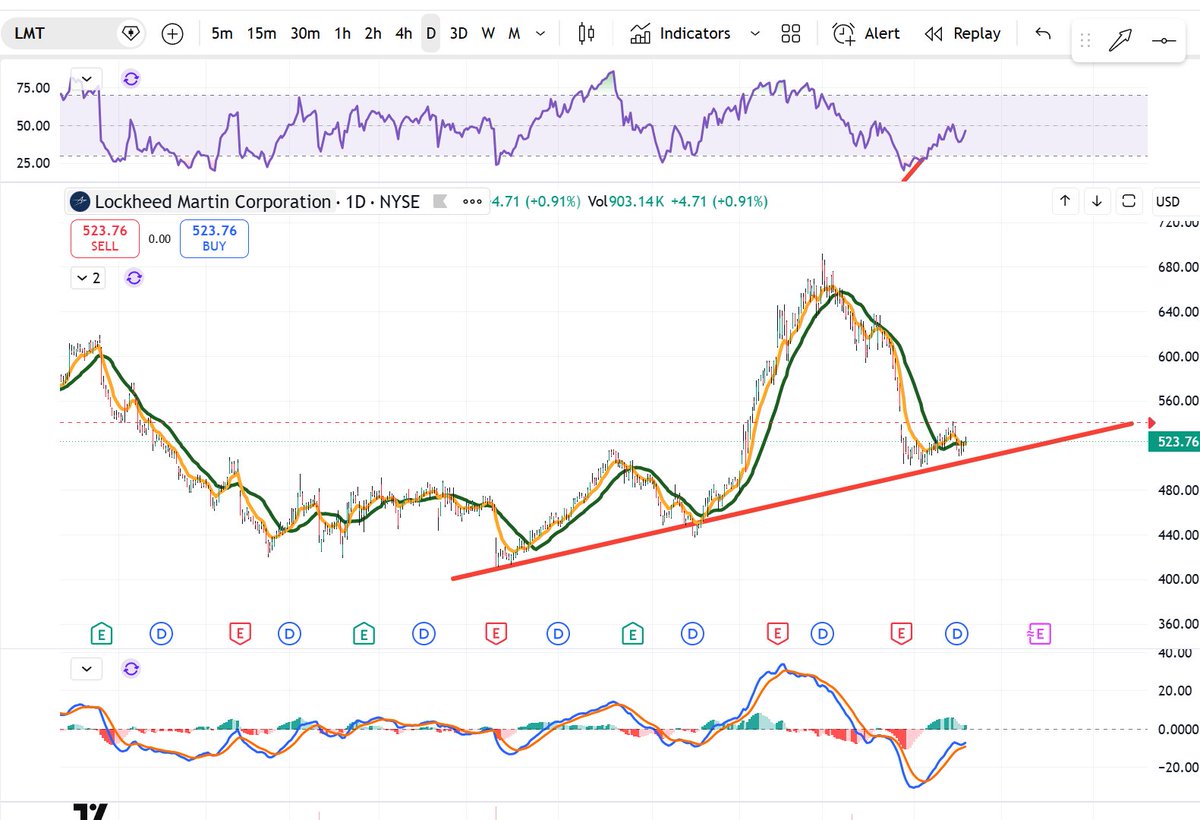This screenshot has width=1200, height=820.
Task: Expand the indicators legend showing 2
Action: (90, 278)
